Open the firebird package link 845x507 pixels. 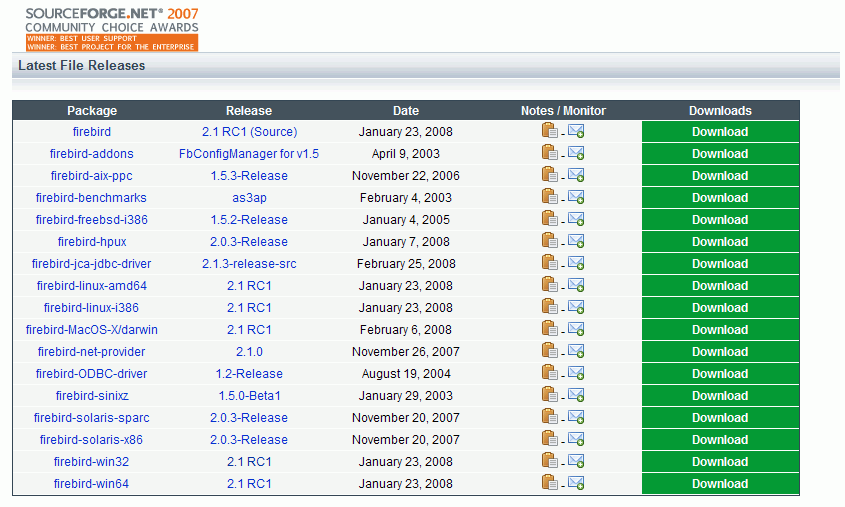(92, 131)
